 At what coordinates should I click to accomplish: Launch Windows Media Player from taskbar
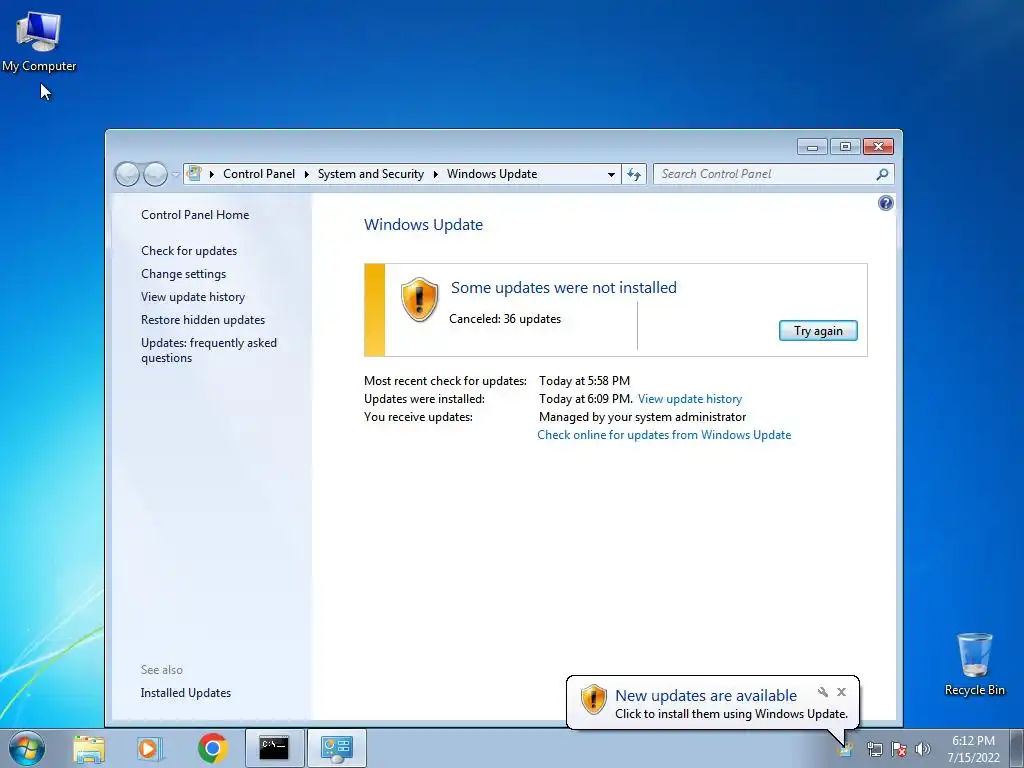150,748
